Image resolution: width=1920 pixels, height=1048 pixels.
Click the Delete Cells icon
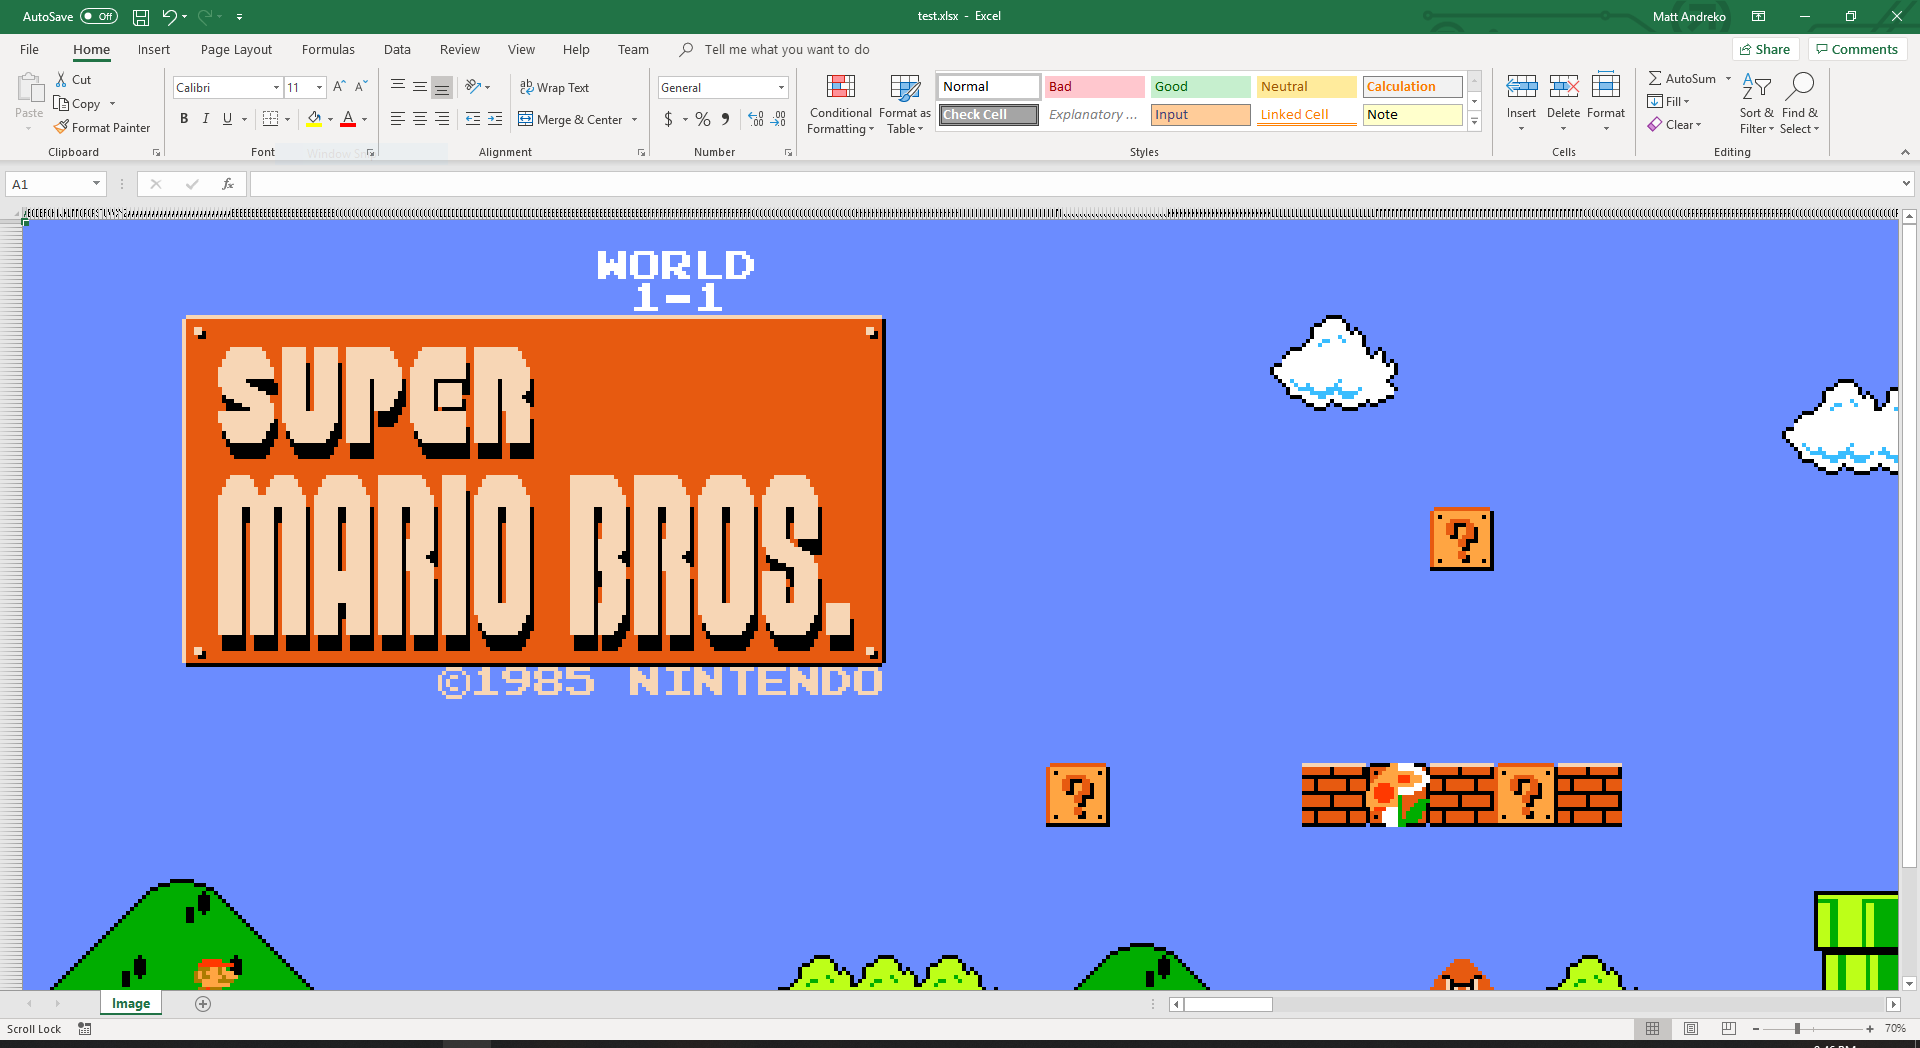click(x=1564, y=87)
